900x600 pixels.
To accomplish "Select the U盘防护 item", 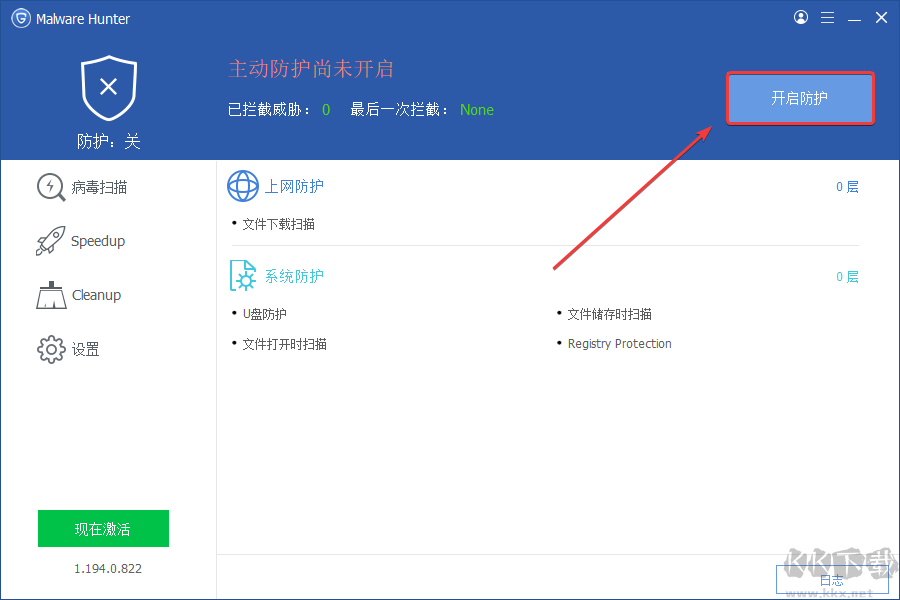I will [265, 314].
